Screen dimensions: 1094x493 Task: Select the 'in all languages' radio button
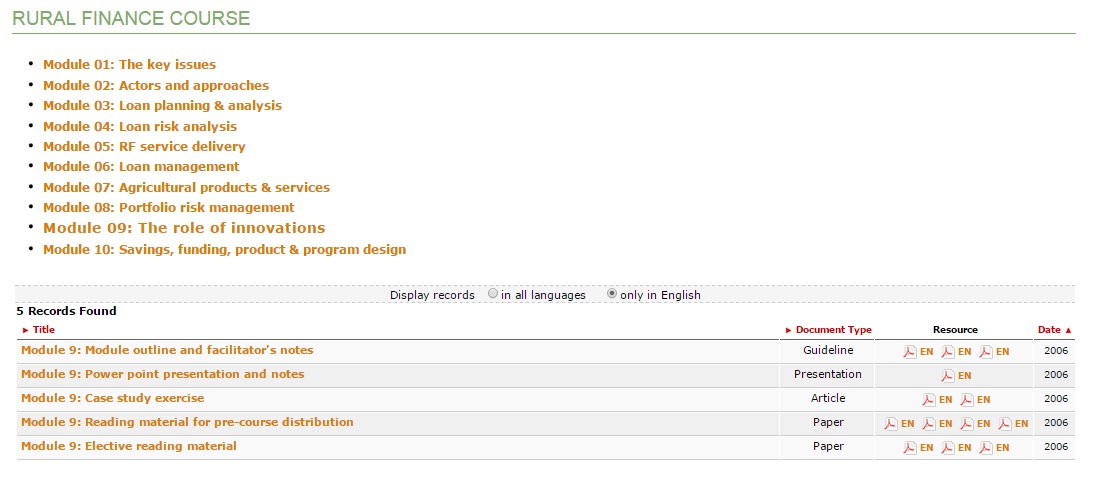(x=493, y=295)
